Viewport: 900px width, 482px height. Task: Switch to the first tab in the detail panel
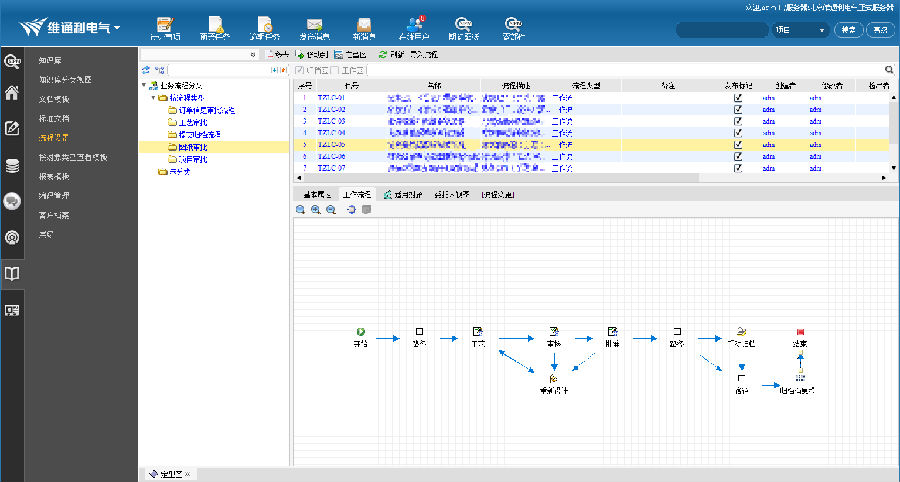(x=316, y=194)
